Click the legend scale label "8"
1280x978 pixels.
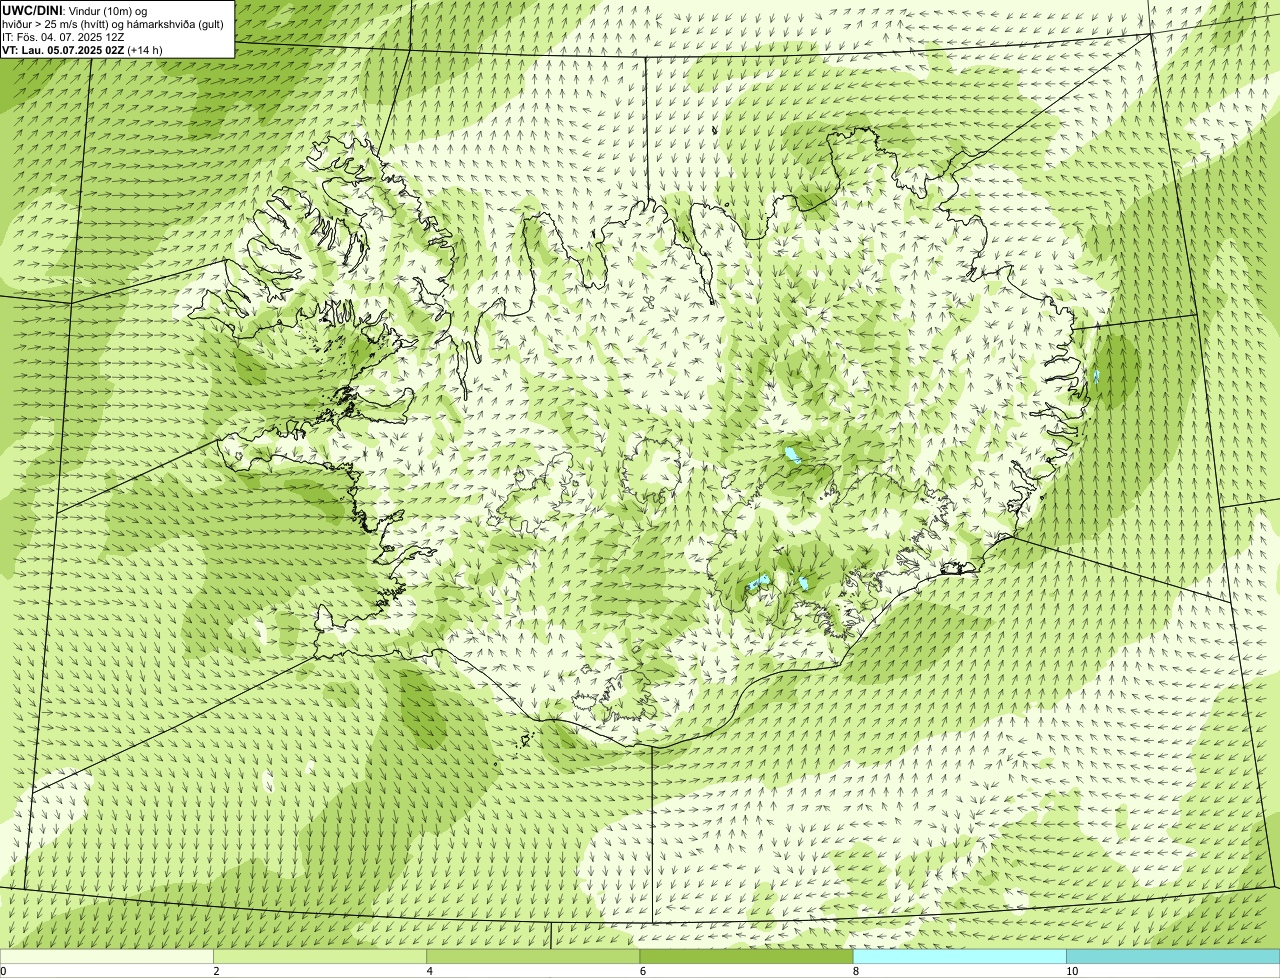(x=855, y=971)
